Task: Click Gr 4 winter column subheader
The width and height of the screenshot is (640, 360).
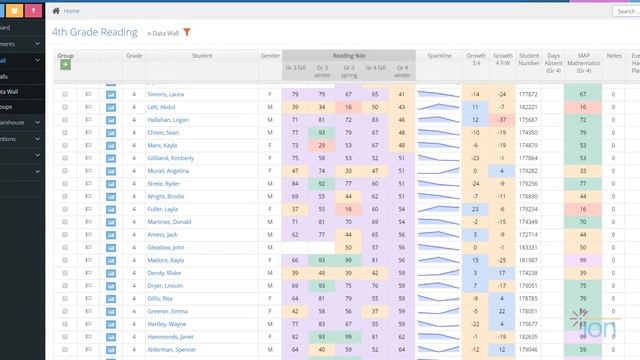Action: pyautogui.click(x=402, y=71)
